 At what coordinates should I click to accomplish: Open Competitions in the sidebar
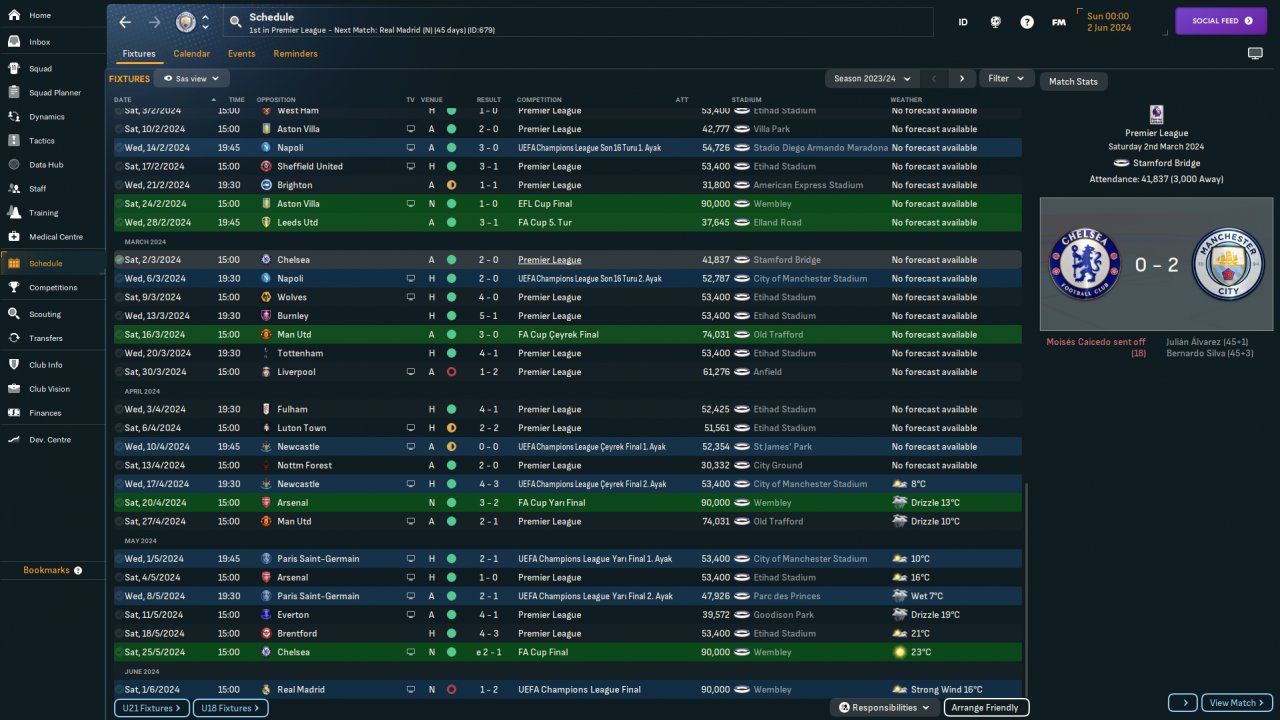click(x=52, y=288)
